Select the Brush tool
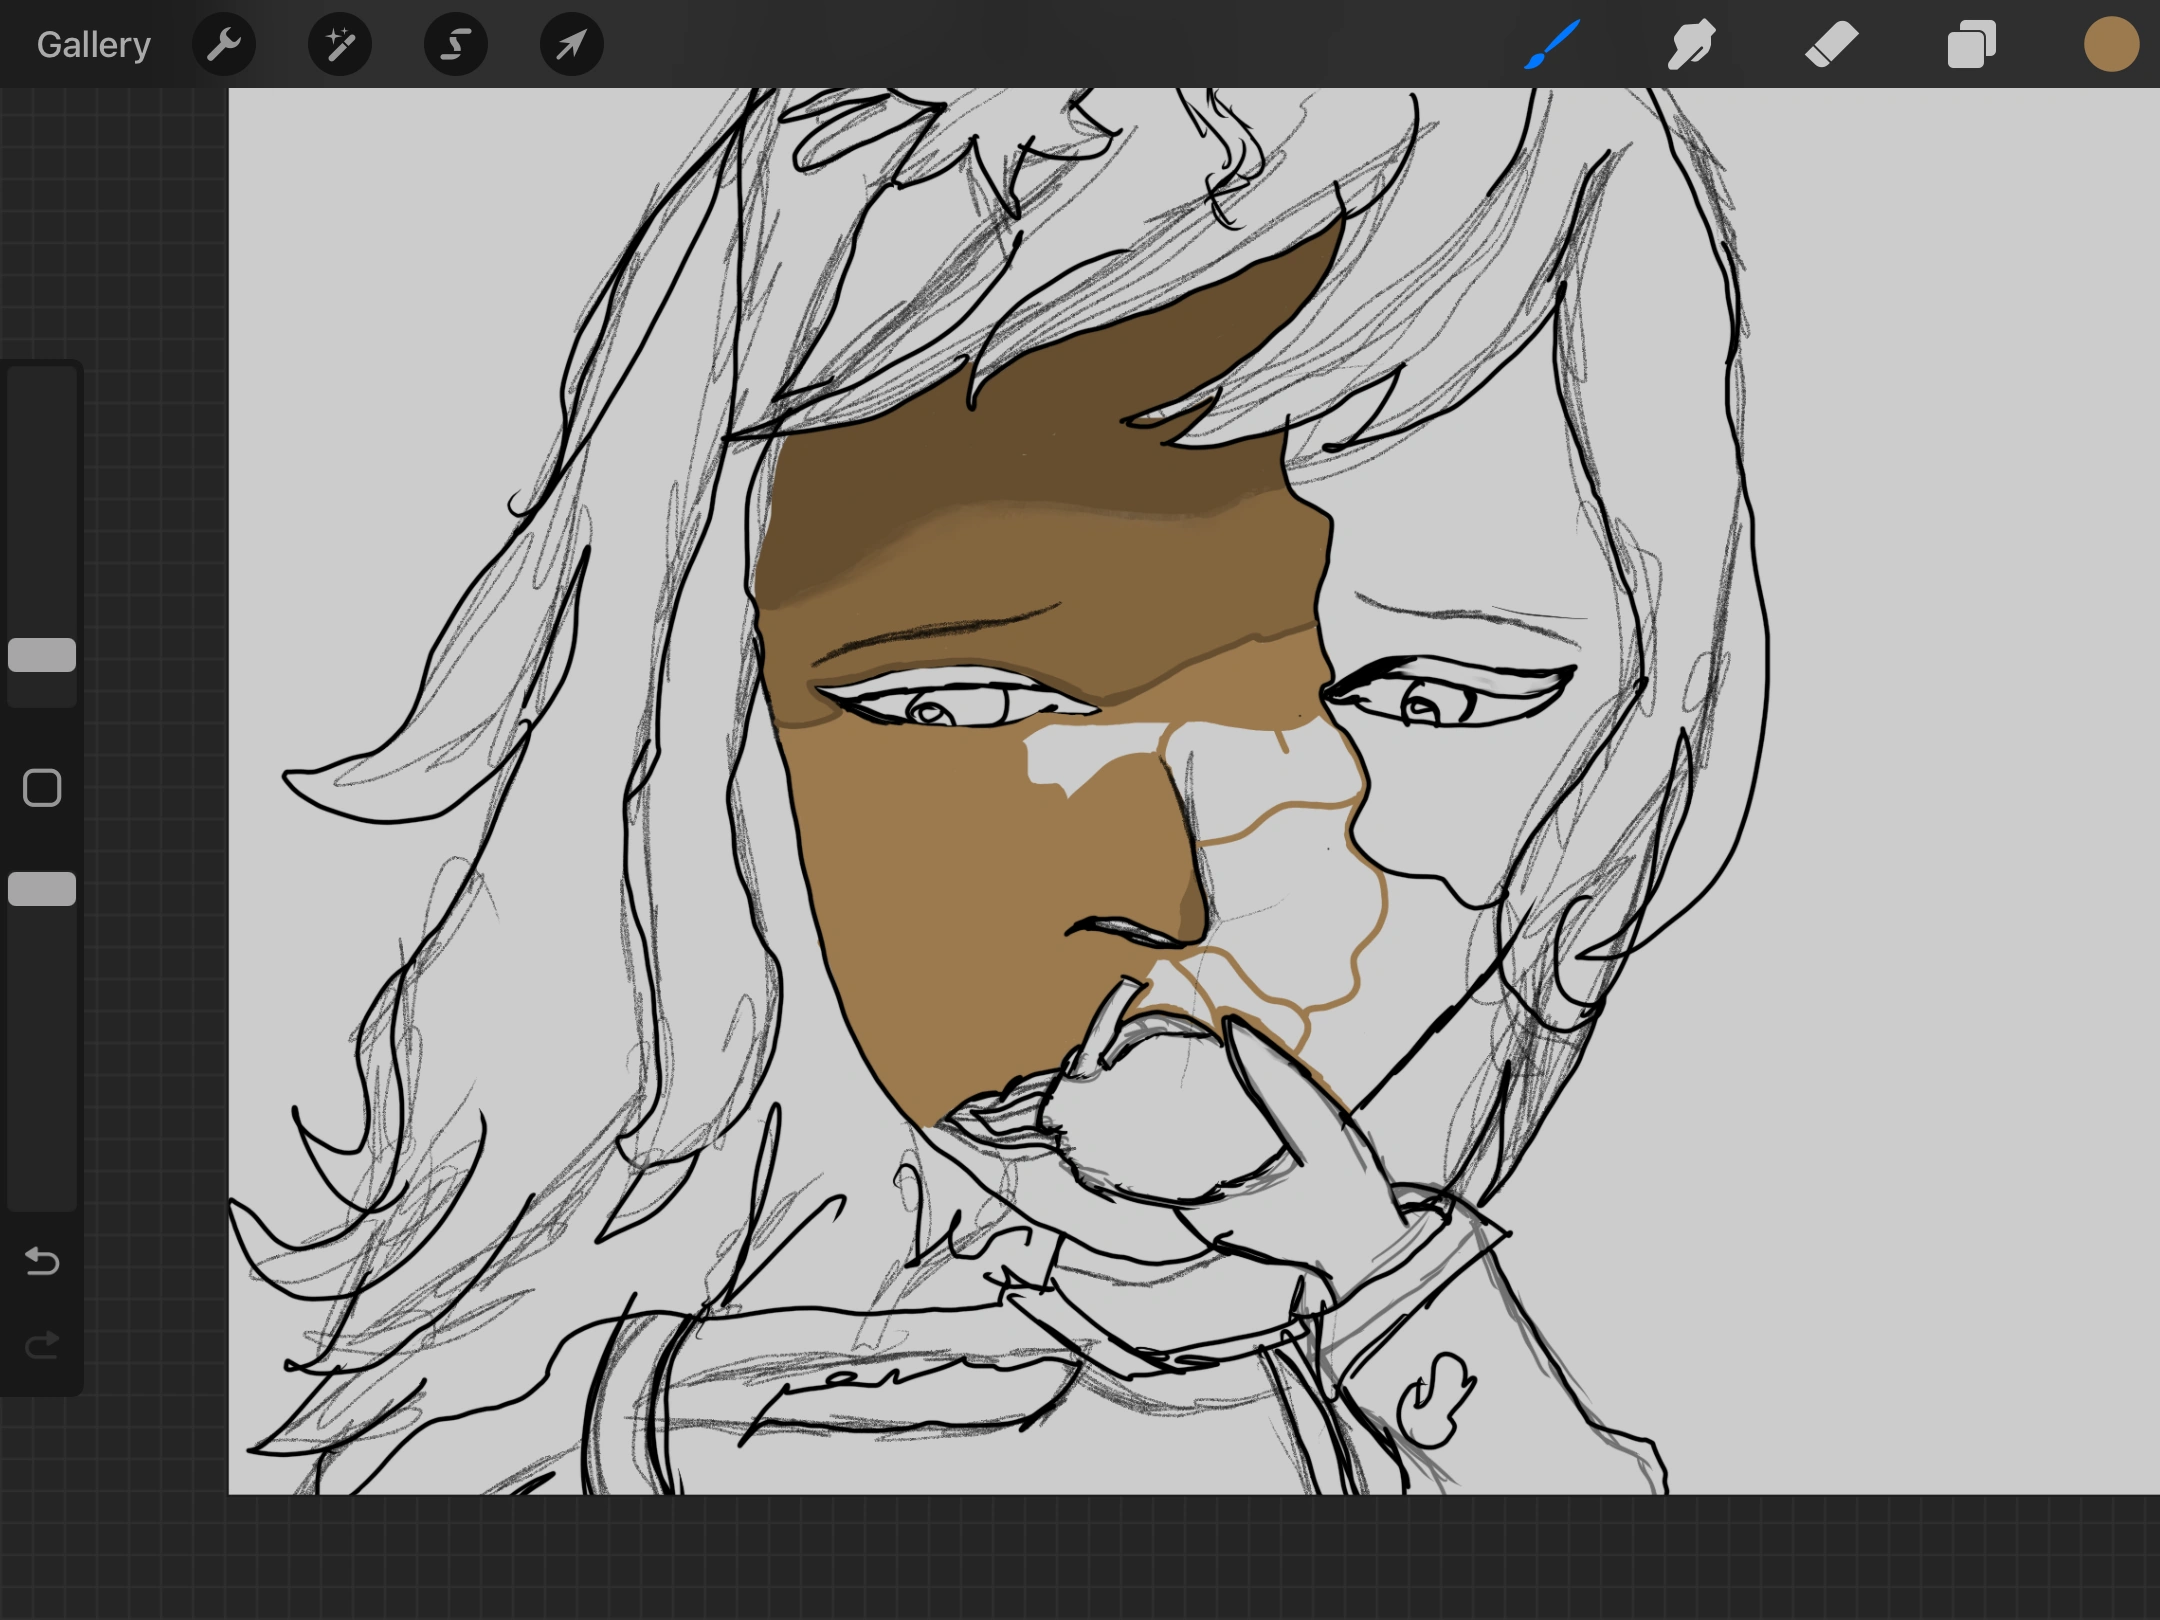The width and height of the screenshot is (2160, 1620). click(1552, 45)
